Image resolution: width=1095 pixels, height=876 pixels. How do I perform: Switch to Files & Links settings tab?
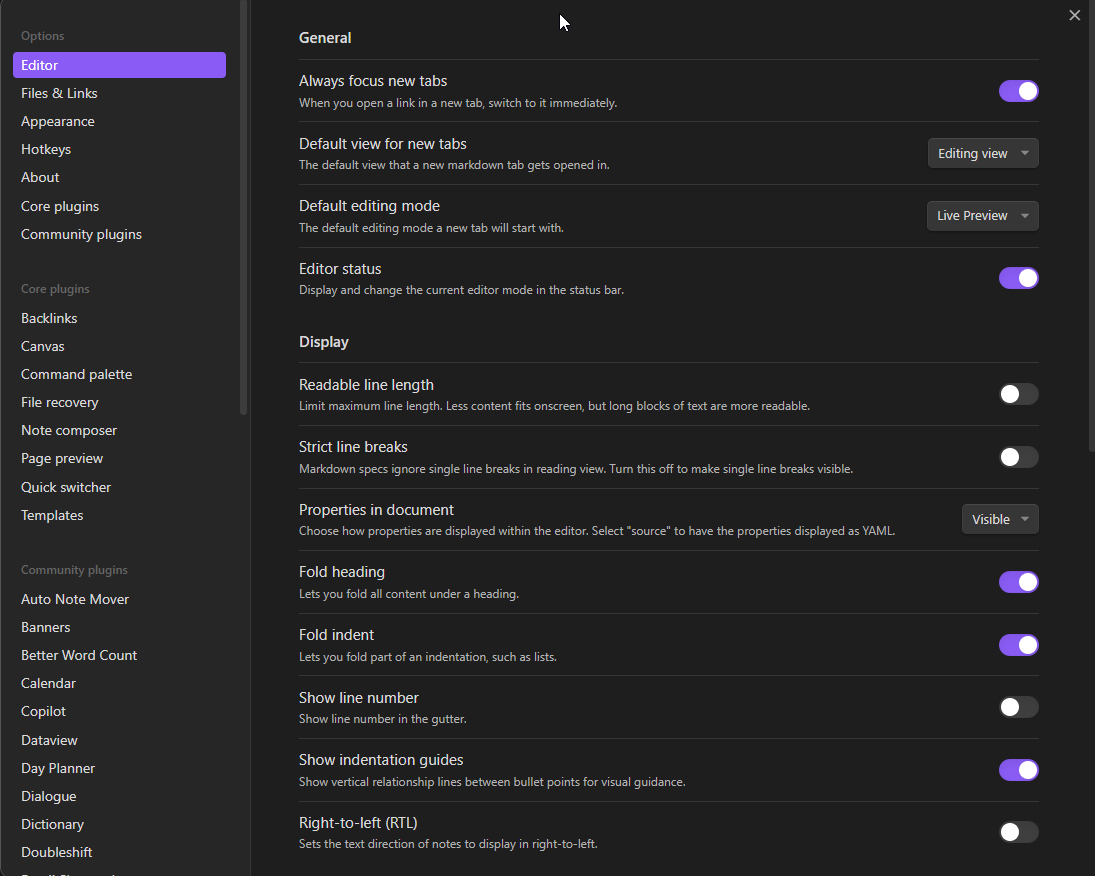click(x=59, y=93)
